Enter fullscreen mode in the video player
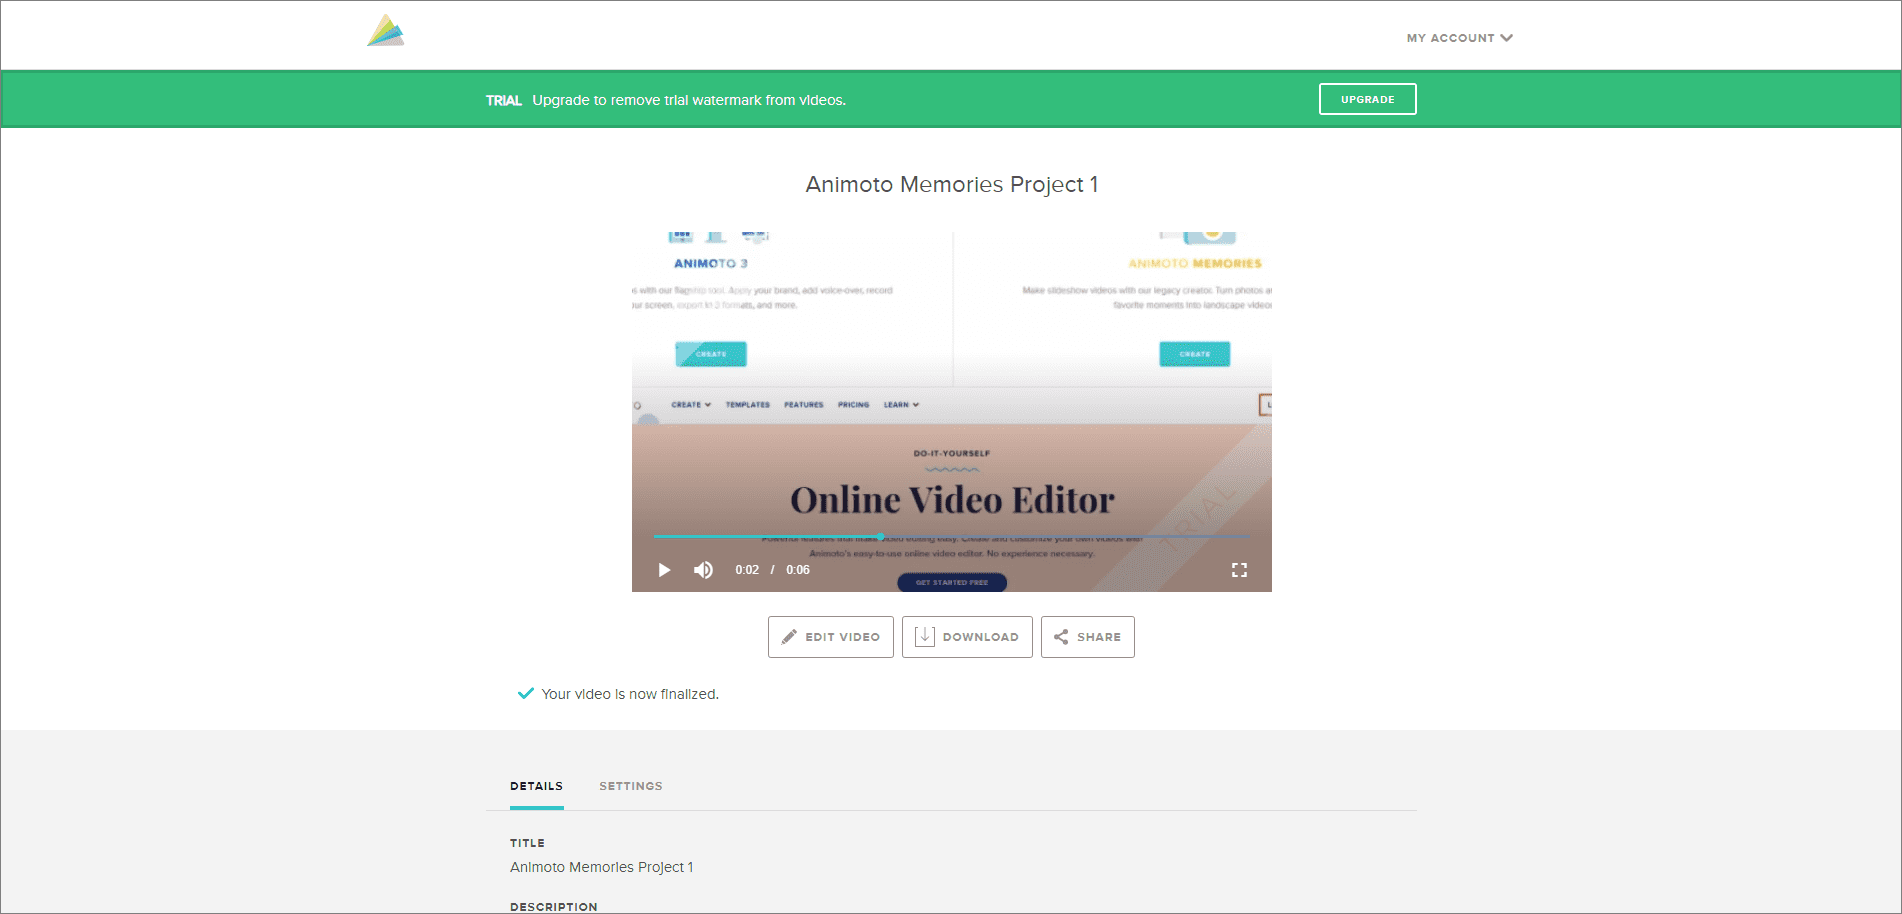 coord(1239,569)
